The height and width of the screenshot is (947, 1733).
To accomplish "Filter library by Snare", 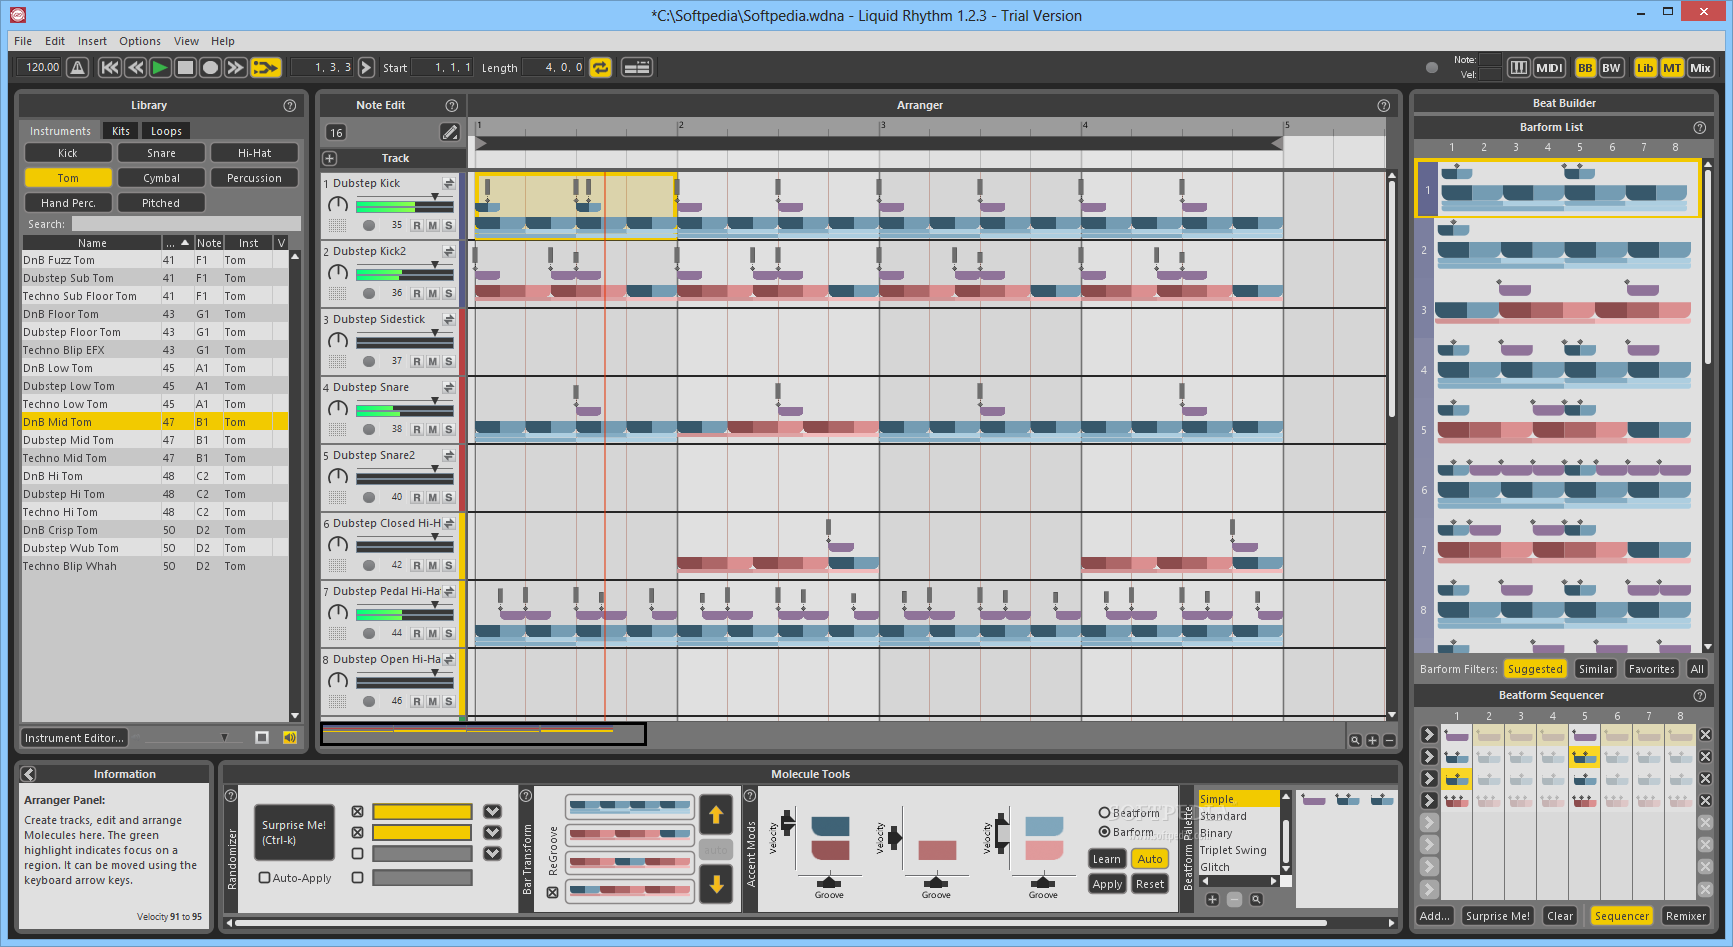I will click(x=161, y=153).
